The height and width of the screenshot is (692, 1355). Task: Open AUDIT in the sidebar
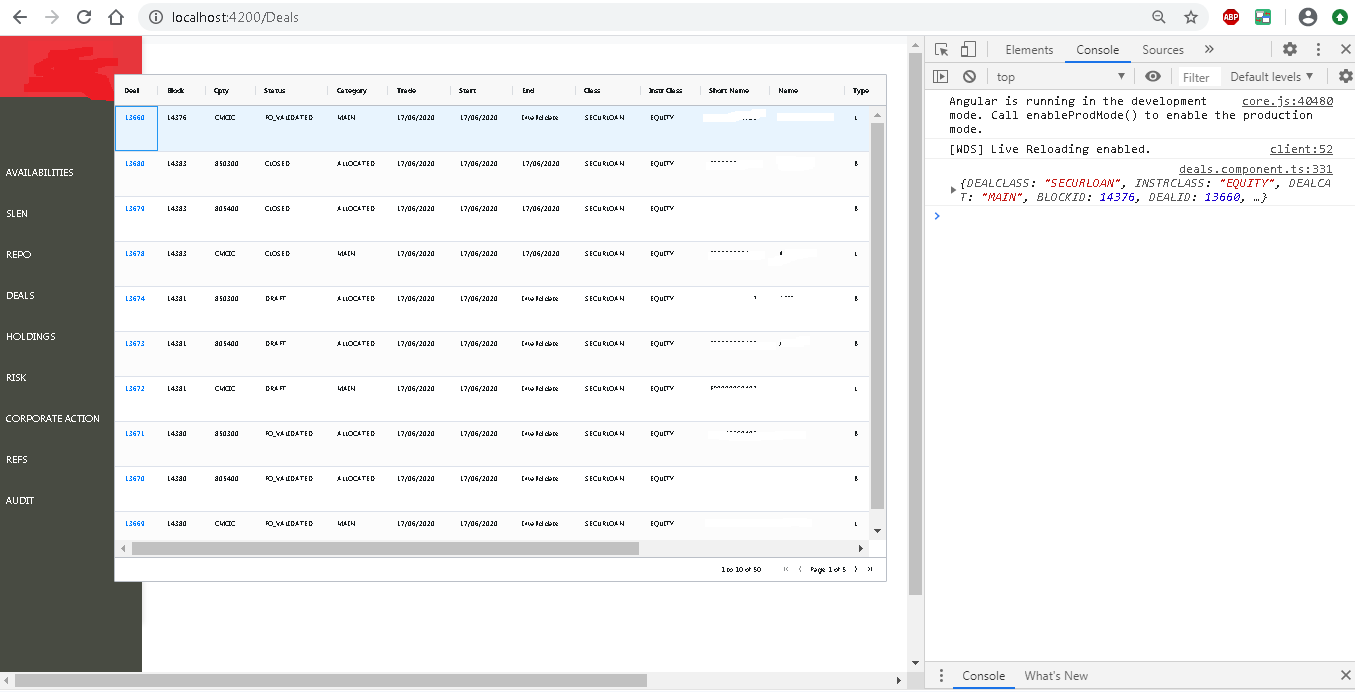click(x=20, y=500)
